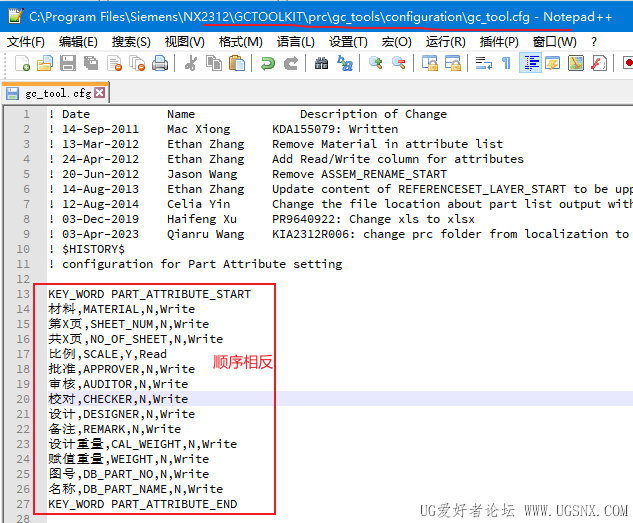This screenshot has height=523, width=633.
Task: Click the 材料,MATERIAL,N,Write line
Action: coord(122,309)
